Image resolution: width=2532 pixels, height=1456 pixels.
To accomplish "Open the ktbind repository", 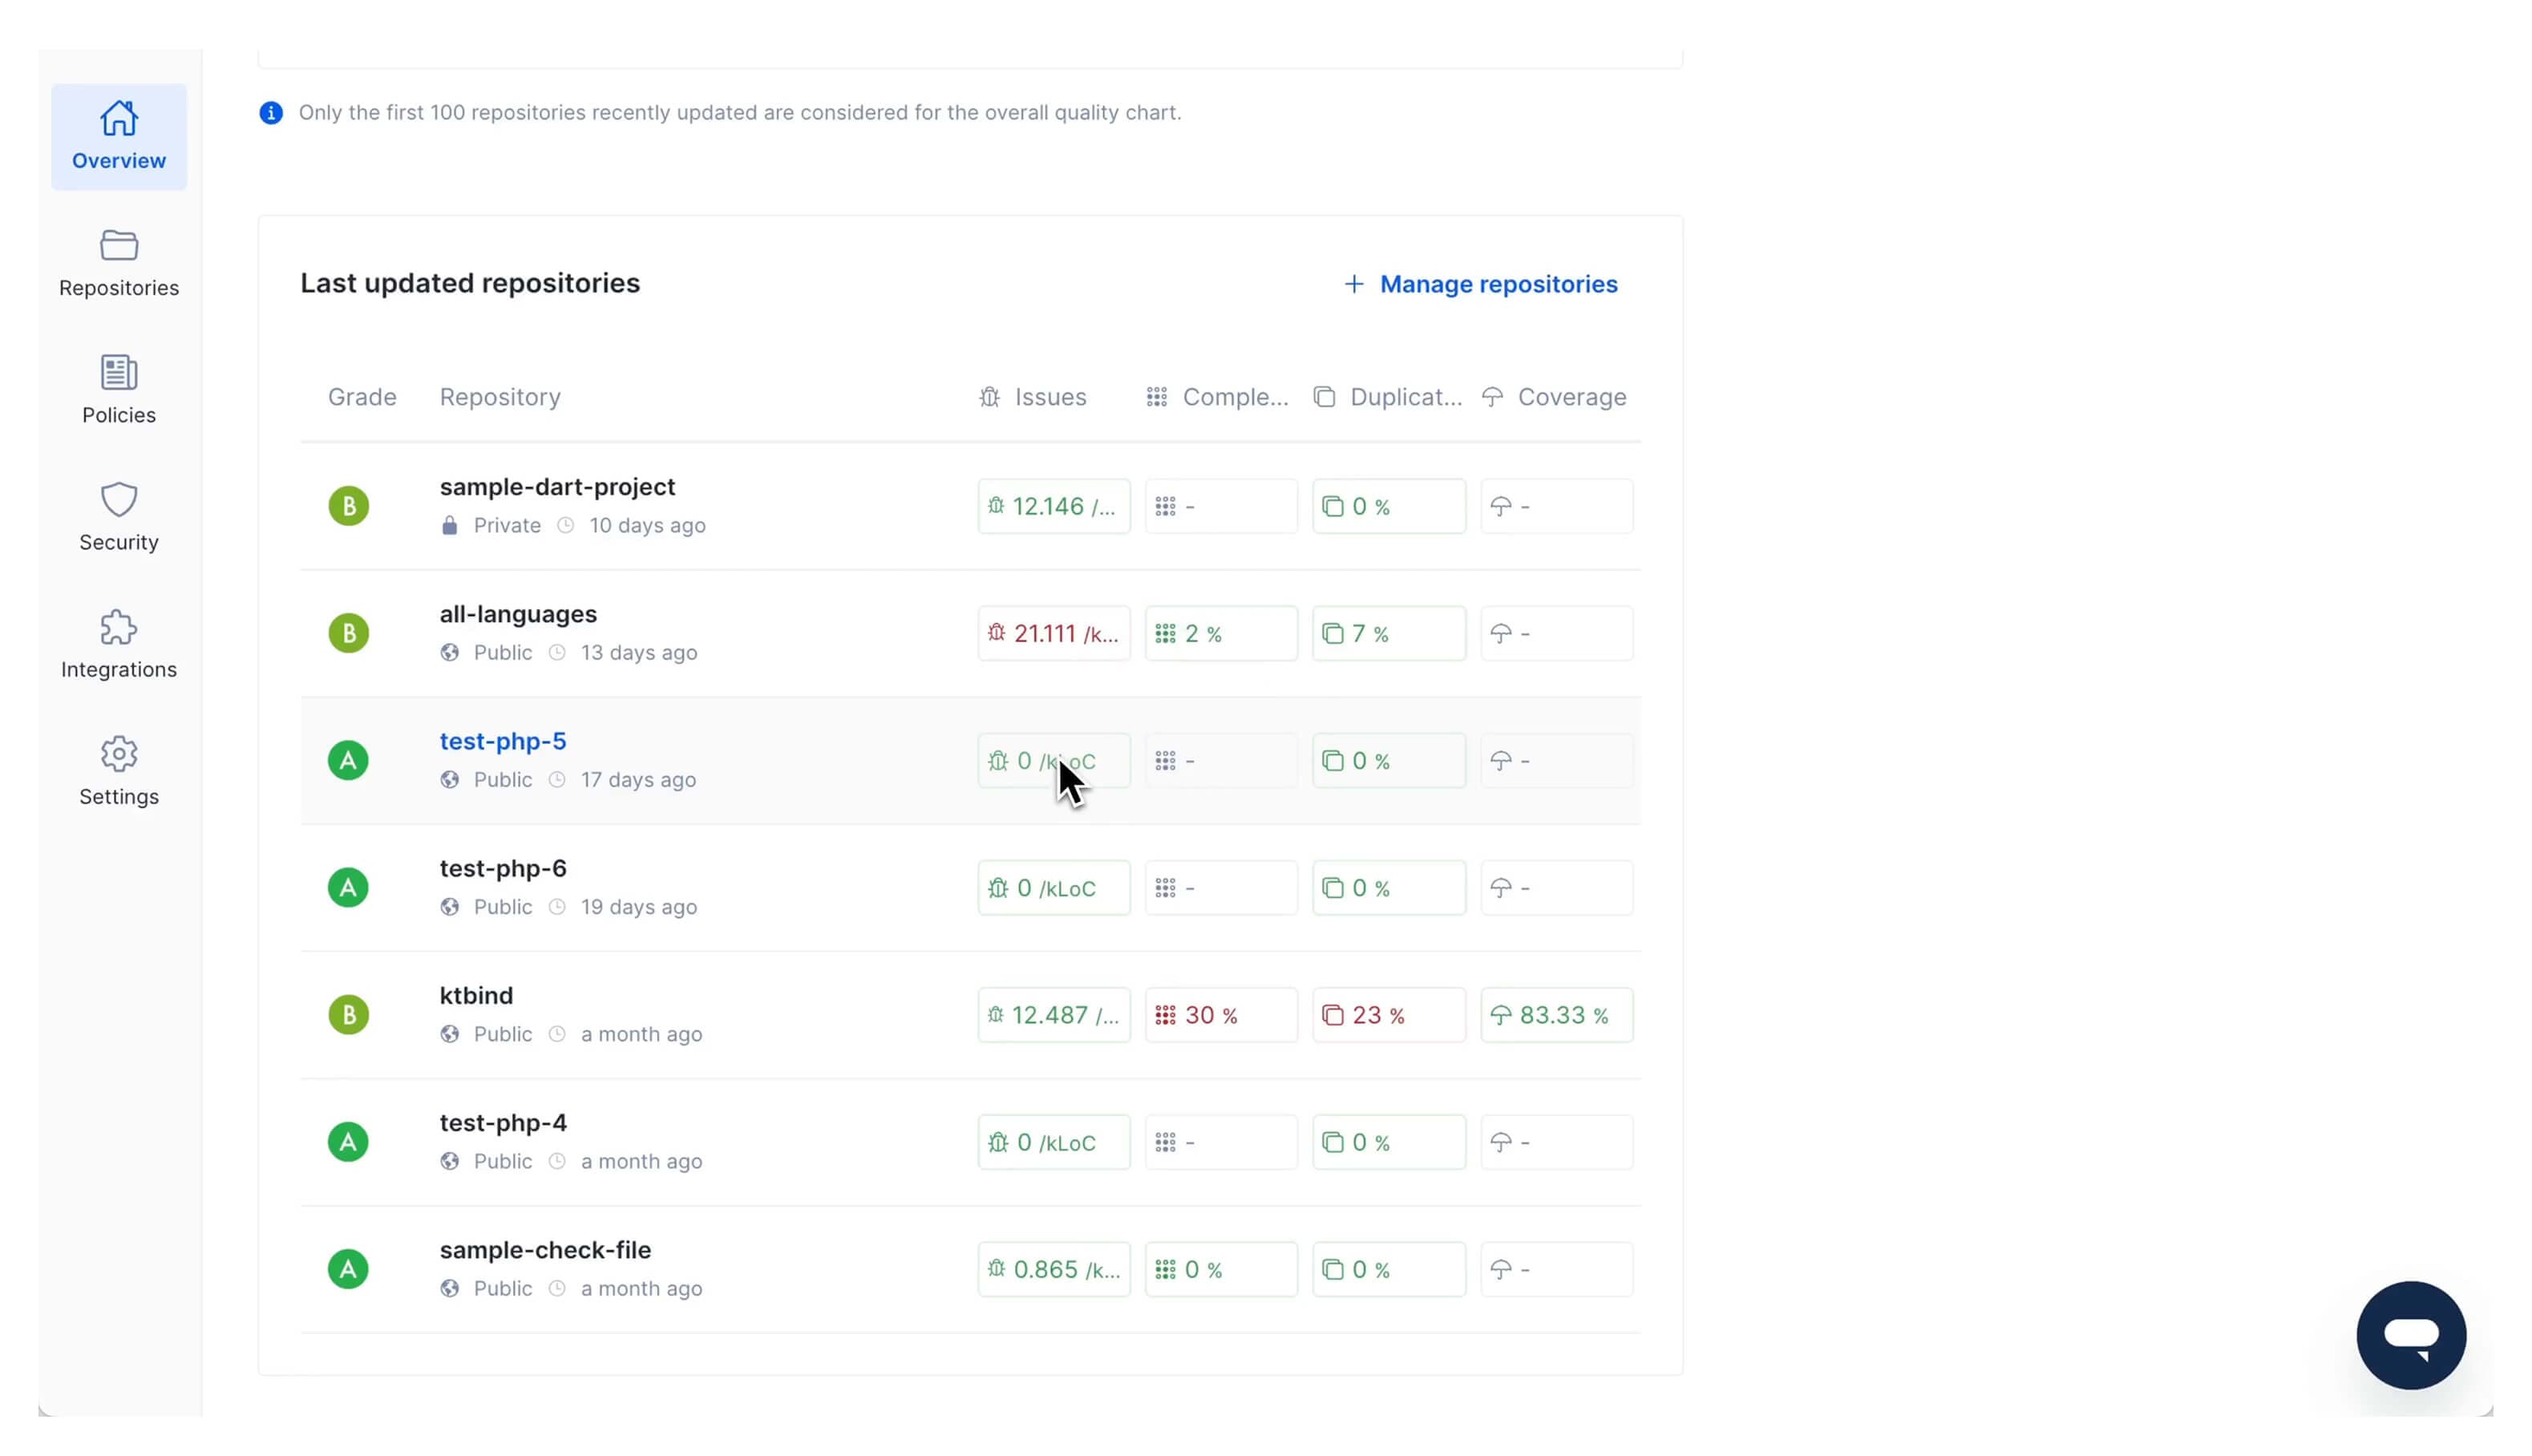I will (x=476, y=995).
